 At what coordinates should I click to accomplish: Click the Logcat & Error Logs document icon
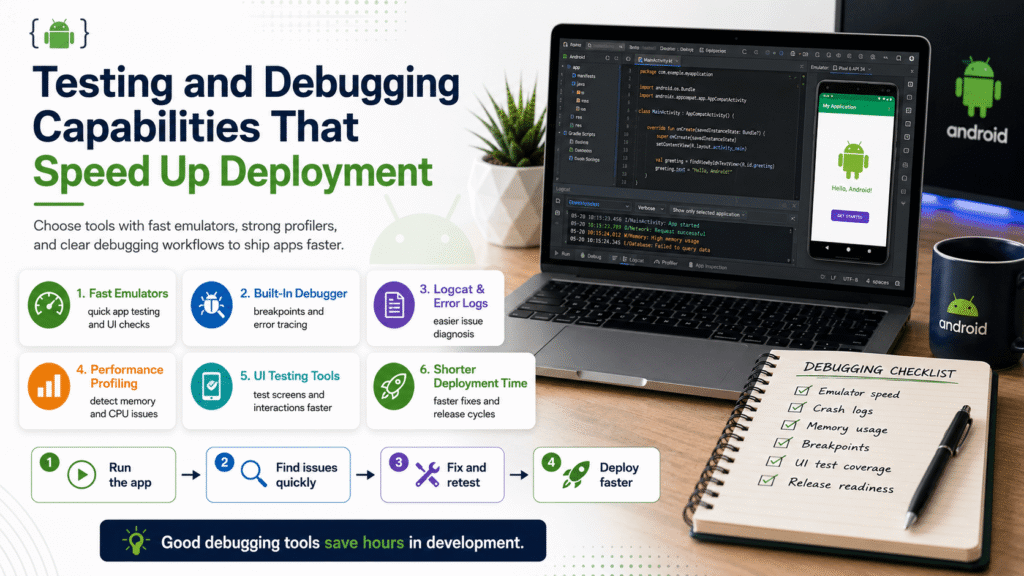(x=394, y=305)
